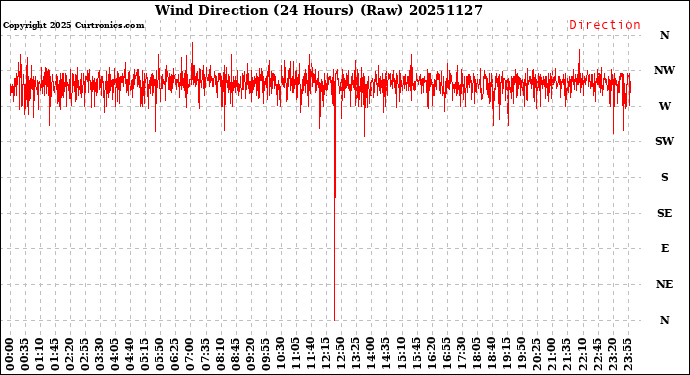Image resolution: width=690 pixels, height=375 pixels.
Task: Click the '11:05' time label
Action: pos(296,355)
